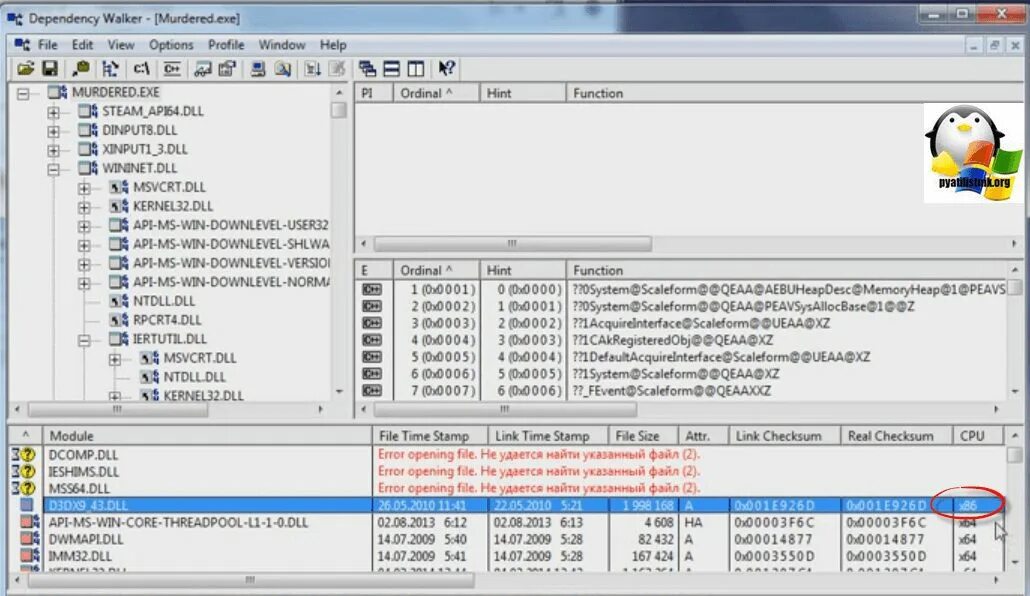The width and height of the screenshot is (1030, 596).
Task: Sort by CPU column header
Action: tap(977, 436)
